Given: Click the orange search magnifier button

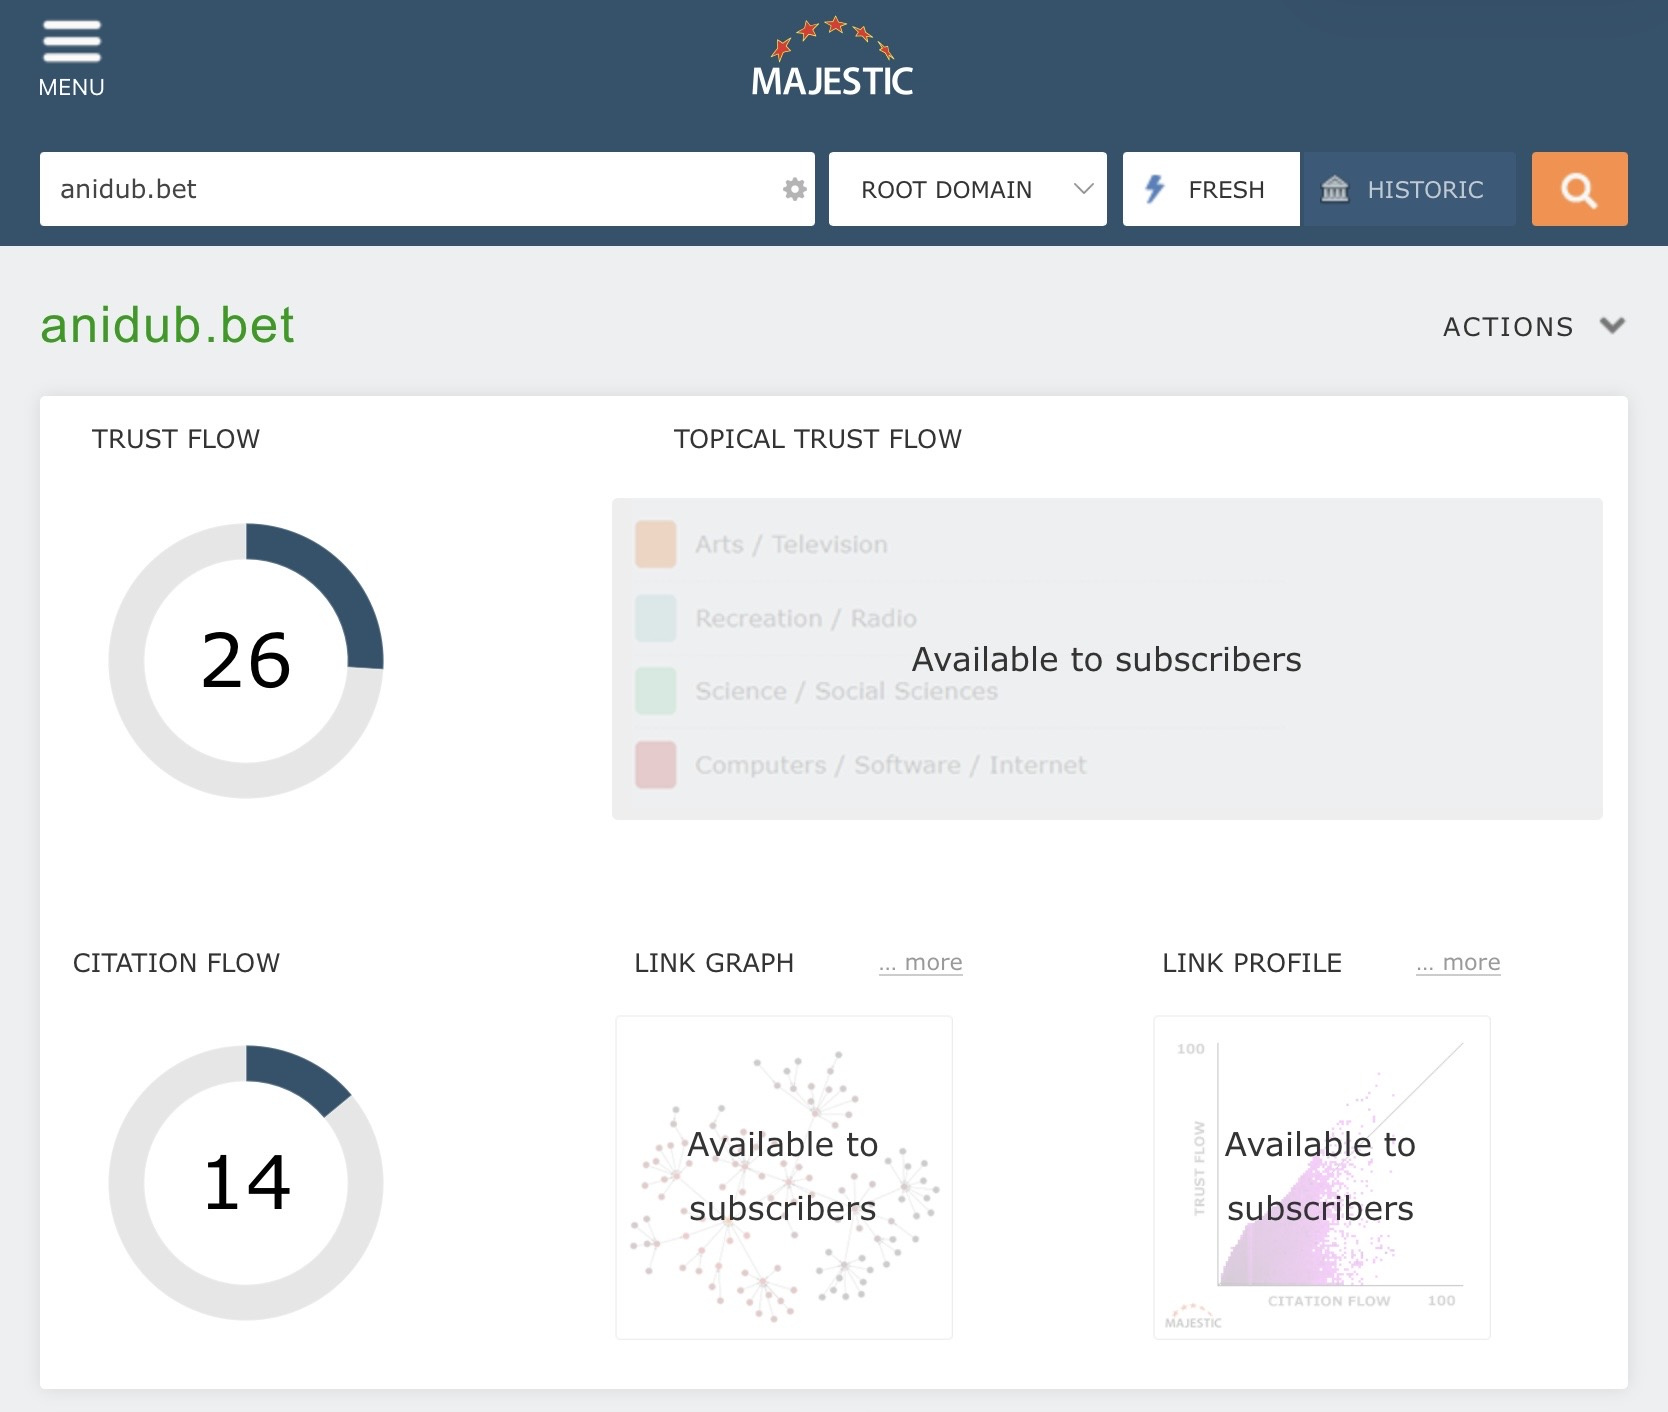Looking at the screenshot, I should click(1579, 189).
